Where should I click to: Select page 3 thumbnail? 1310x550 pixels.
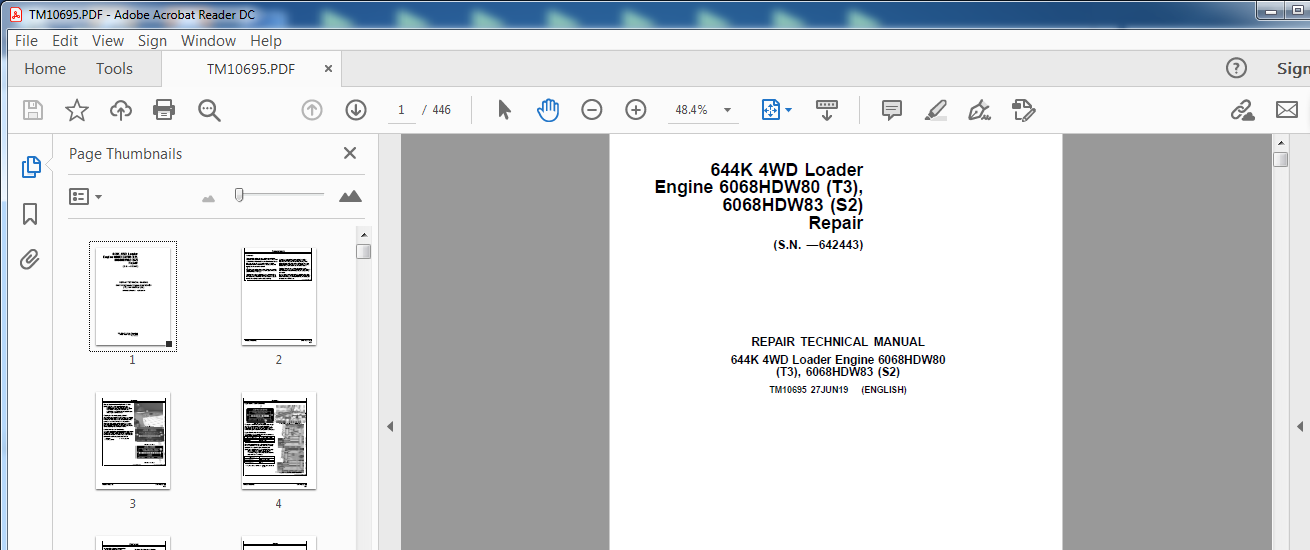point(133,441)
